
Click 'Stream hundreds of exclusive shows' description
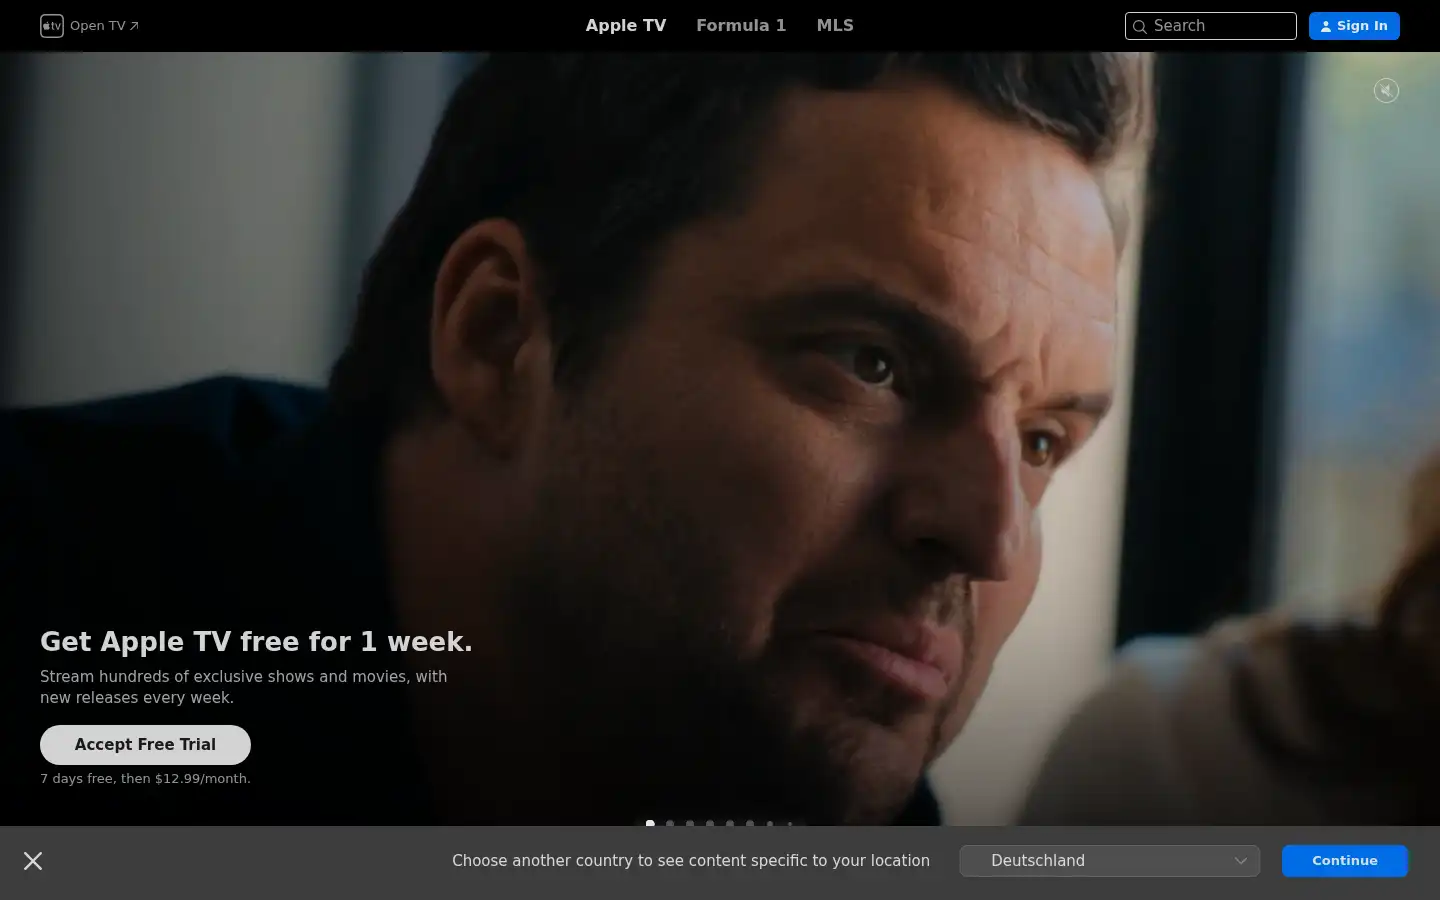pyautogui.click(x=244, y=687)
